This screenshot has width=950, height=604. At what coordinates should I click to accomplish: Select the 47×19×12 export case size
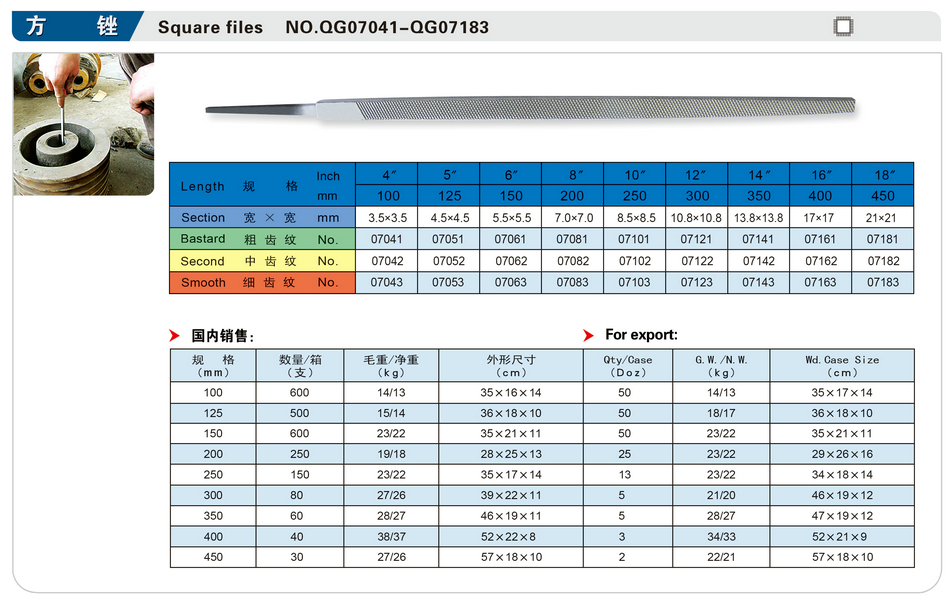[842, 516]
